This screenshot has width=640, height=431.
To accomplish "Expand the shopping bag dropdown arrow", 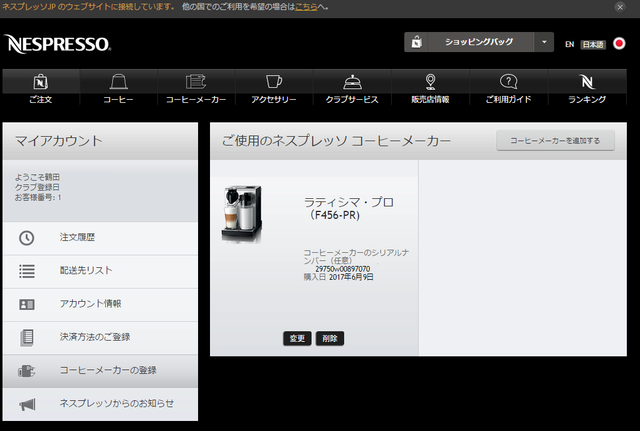I will (x=544, y=42).
